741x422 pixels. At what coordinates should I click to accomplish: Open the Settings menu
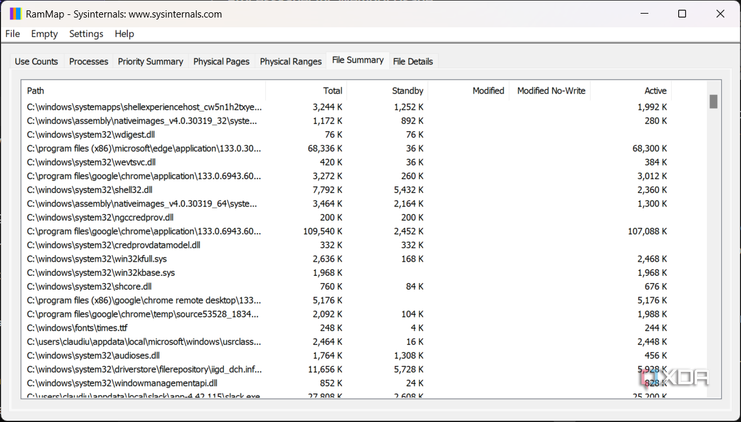(x=86, y=34)
